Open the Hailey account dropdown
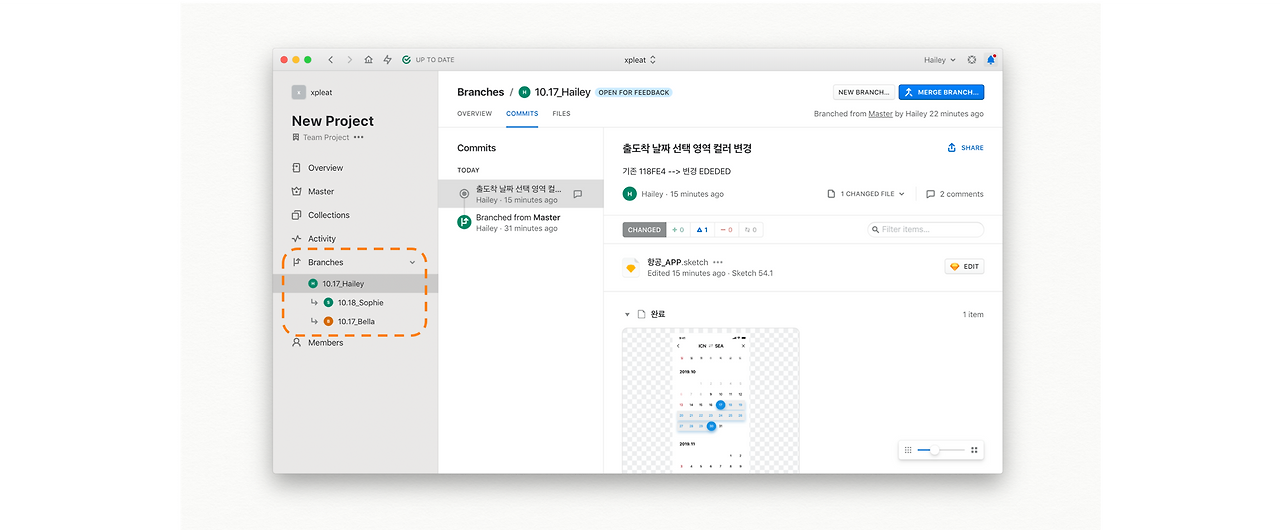The height and width of the screenshot is (530, 1280). [x=939, y=60]
